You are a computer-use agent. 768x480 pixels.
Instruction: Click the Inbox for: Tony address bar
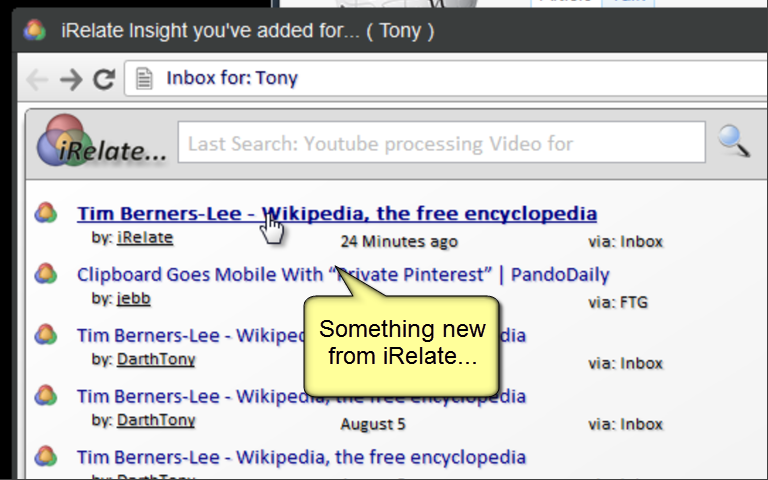click(x=446, y=78)
